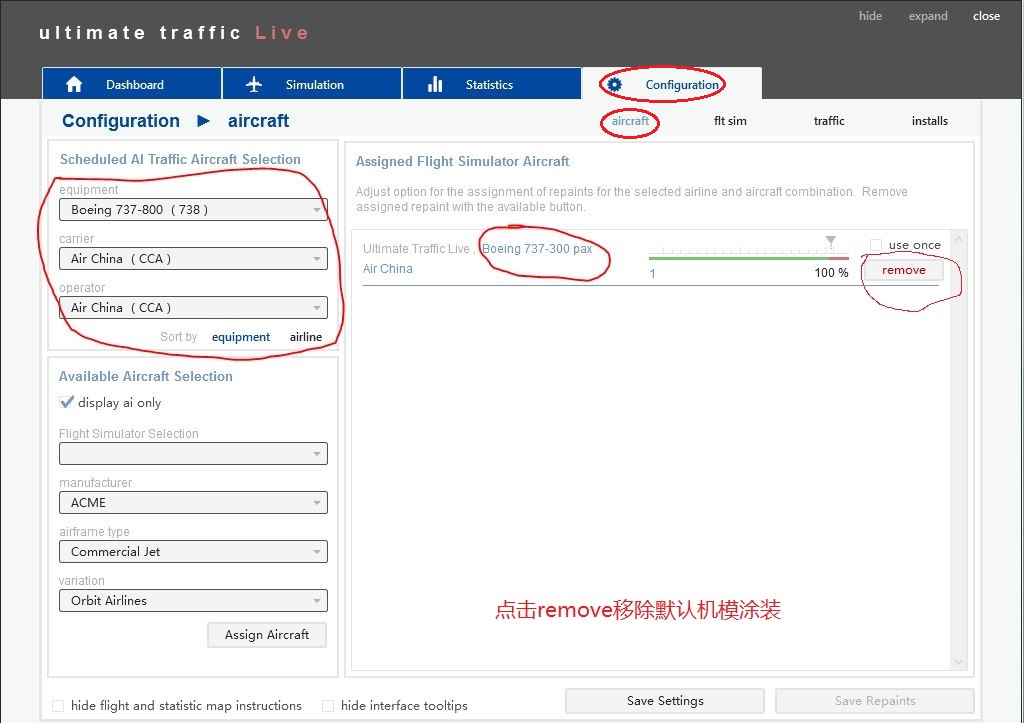Click the Configuration gear icon
The image size is (1024, 723).
(615, 84)
